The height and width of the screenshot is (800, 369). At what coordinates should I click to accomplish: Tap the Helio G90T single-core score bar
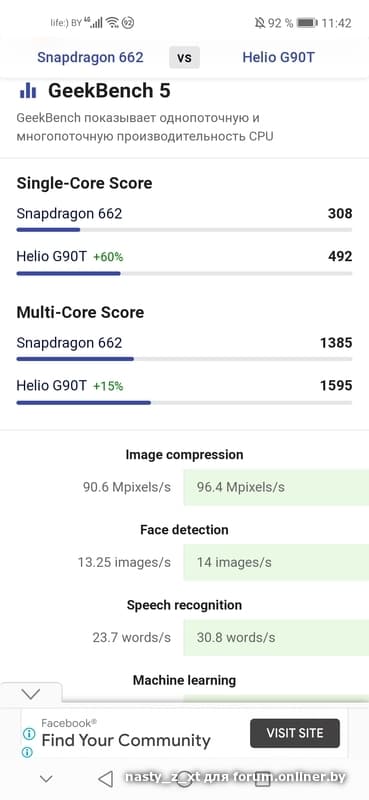[184, 273]
